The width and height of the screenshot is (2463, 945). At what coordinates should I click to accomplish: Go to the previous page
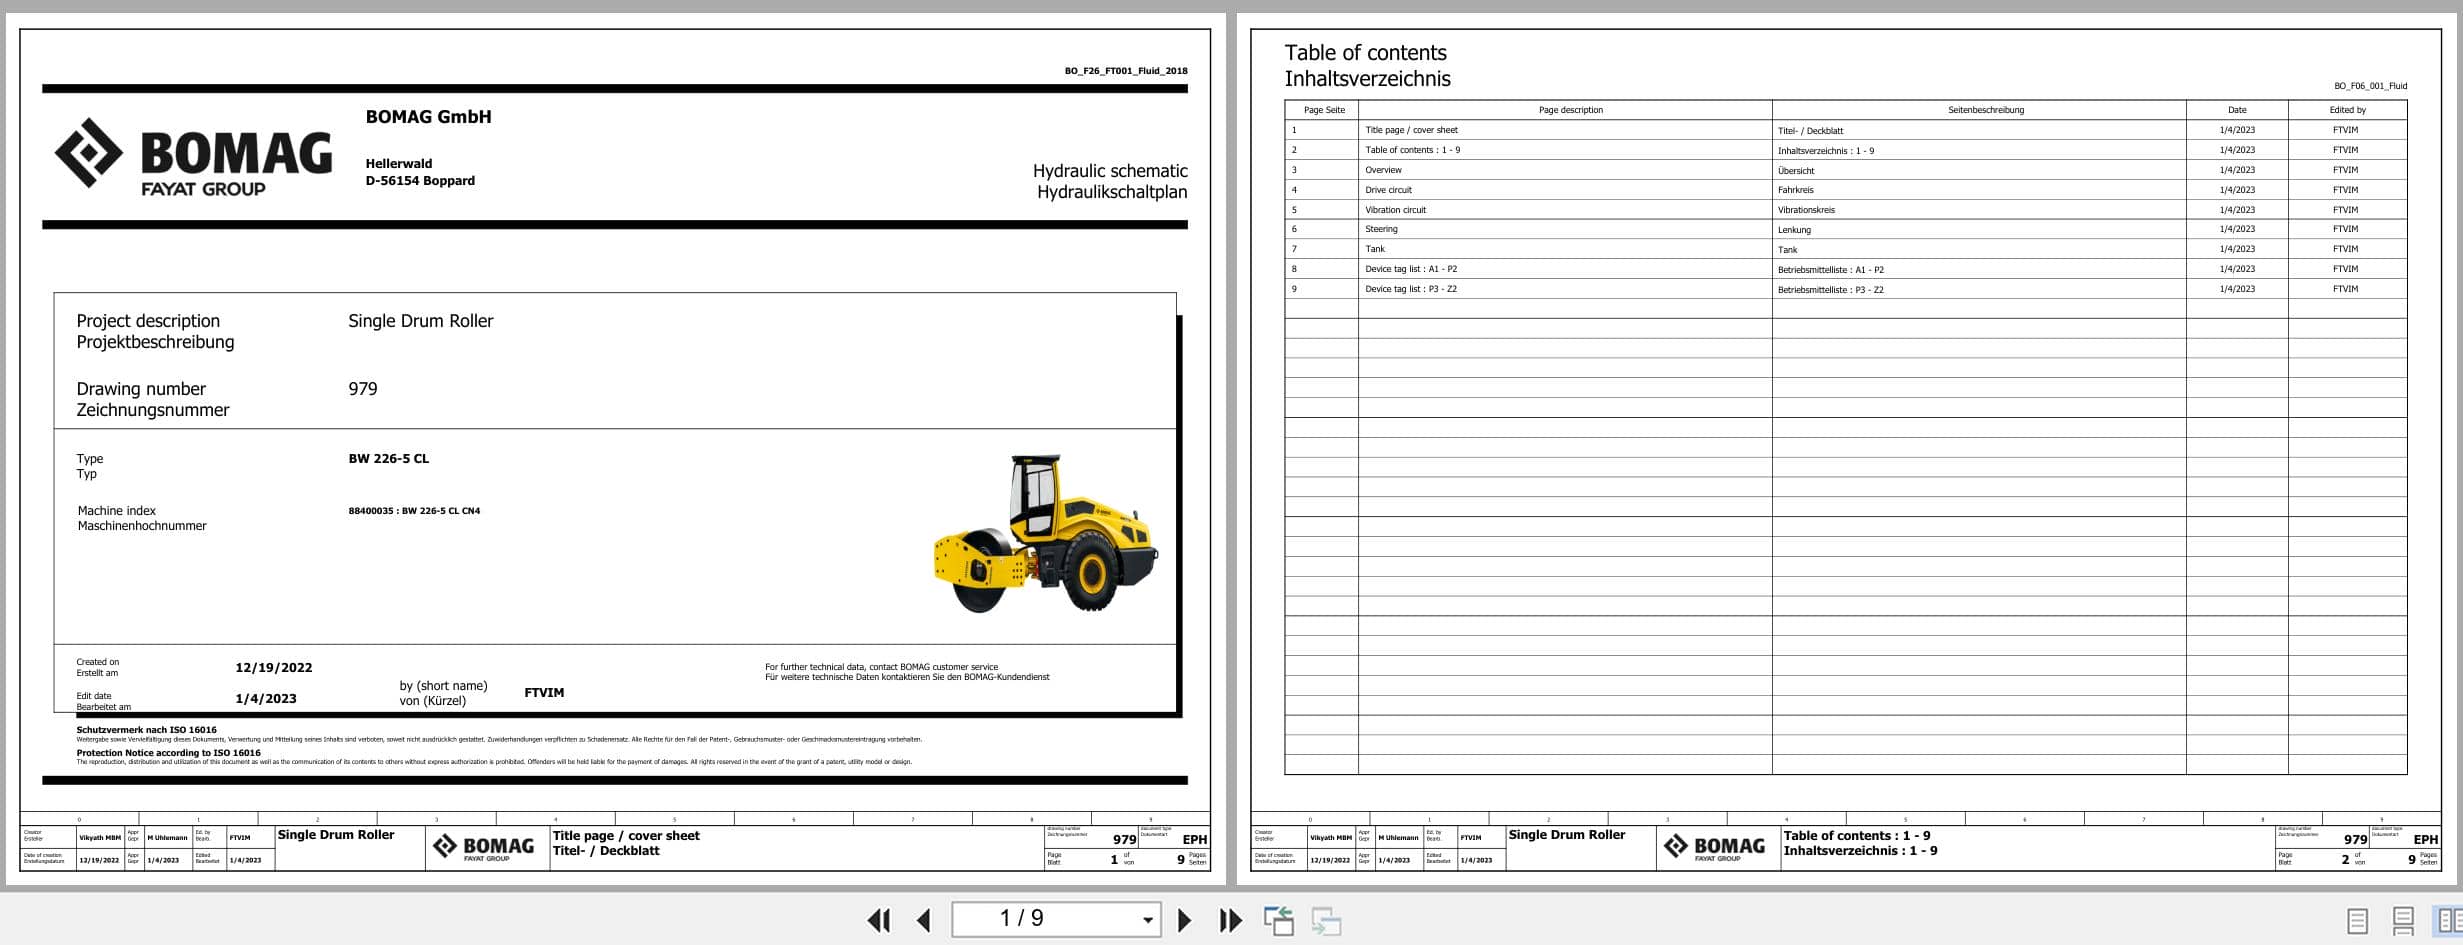coord(924,920)
